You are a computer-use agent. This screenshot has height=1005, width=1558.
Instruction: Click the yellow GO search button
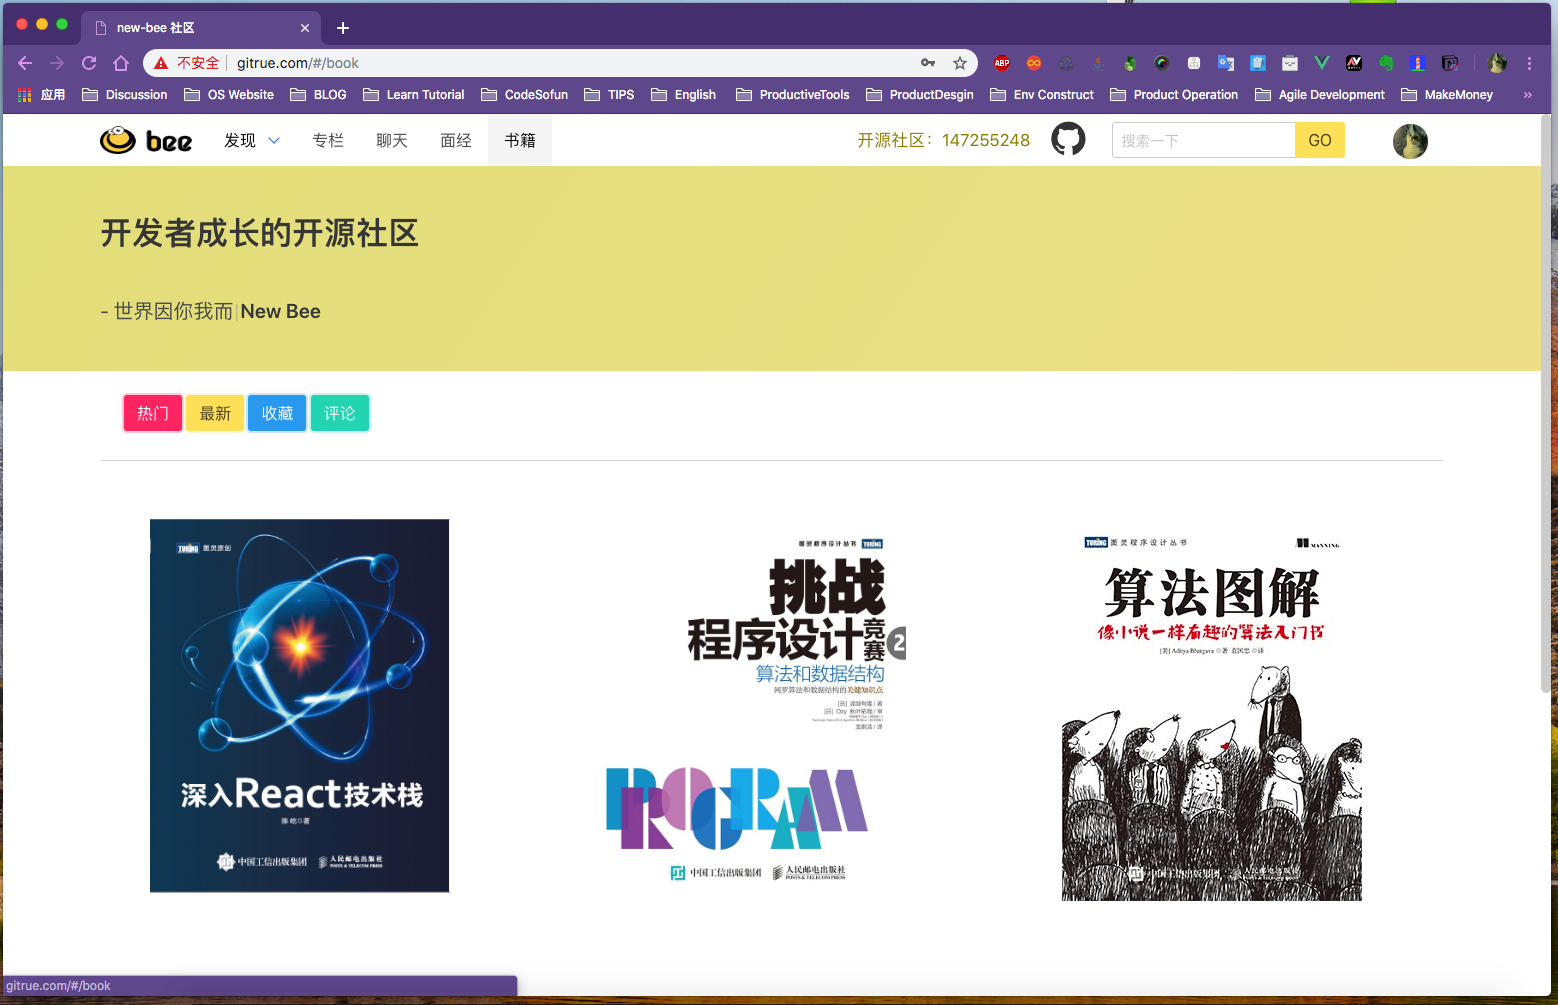(1320, 140)
